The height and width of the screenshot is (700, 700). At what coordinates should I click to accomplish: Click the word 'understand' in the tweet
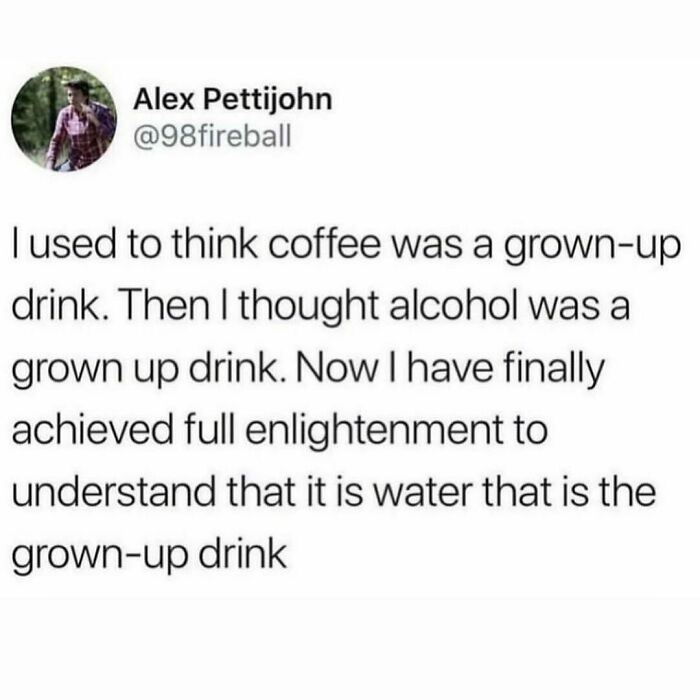point(112,492)
